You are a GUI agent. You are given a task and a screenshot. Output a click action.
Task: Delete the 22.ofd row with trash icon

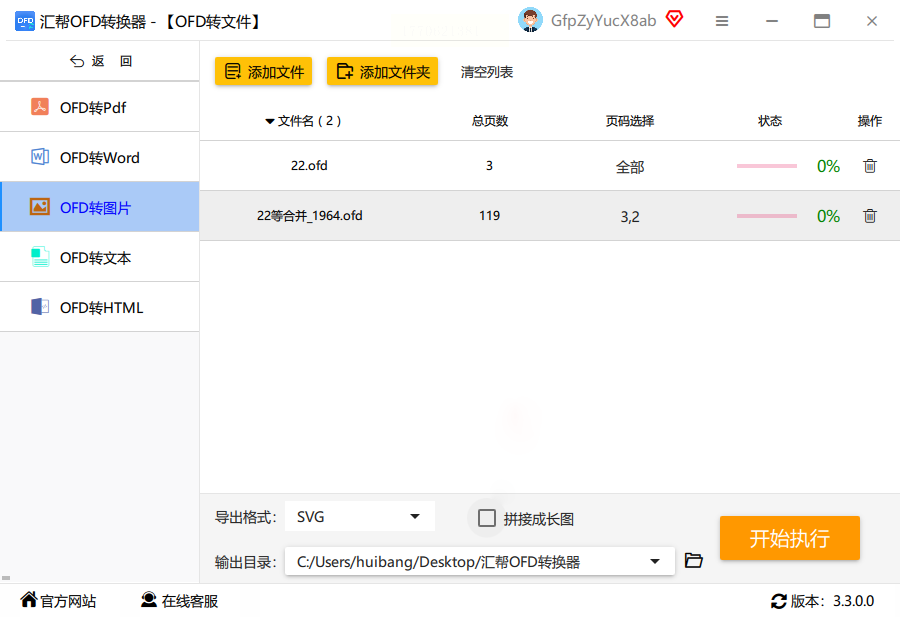tap(869, 166)
